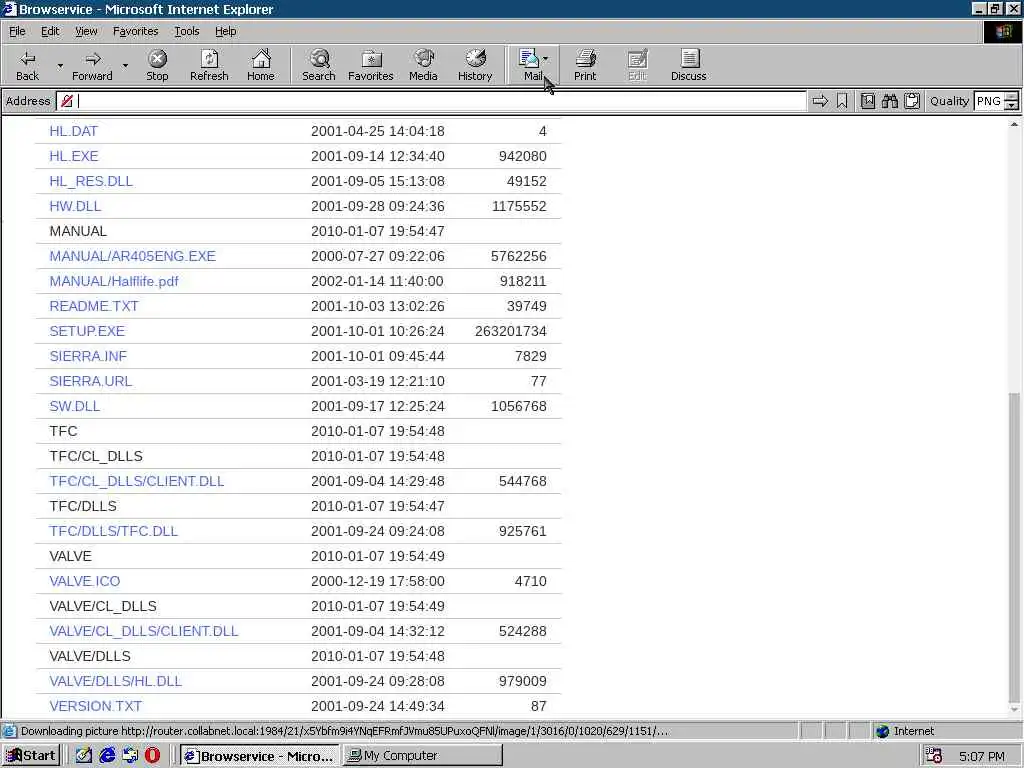
Task: Open the Favorites menu
Action: point(135,31)
